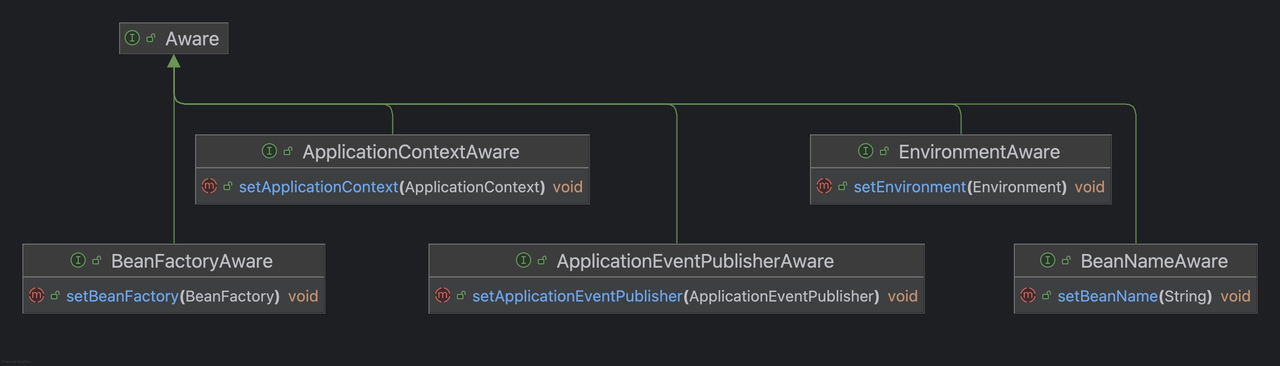Click void return type of setEnvironment
This screenshot has height=366, width=1280.
coord(1090,187)
